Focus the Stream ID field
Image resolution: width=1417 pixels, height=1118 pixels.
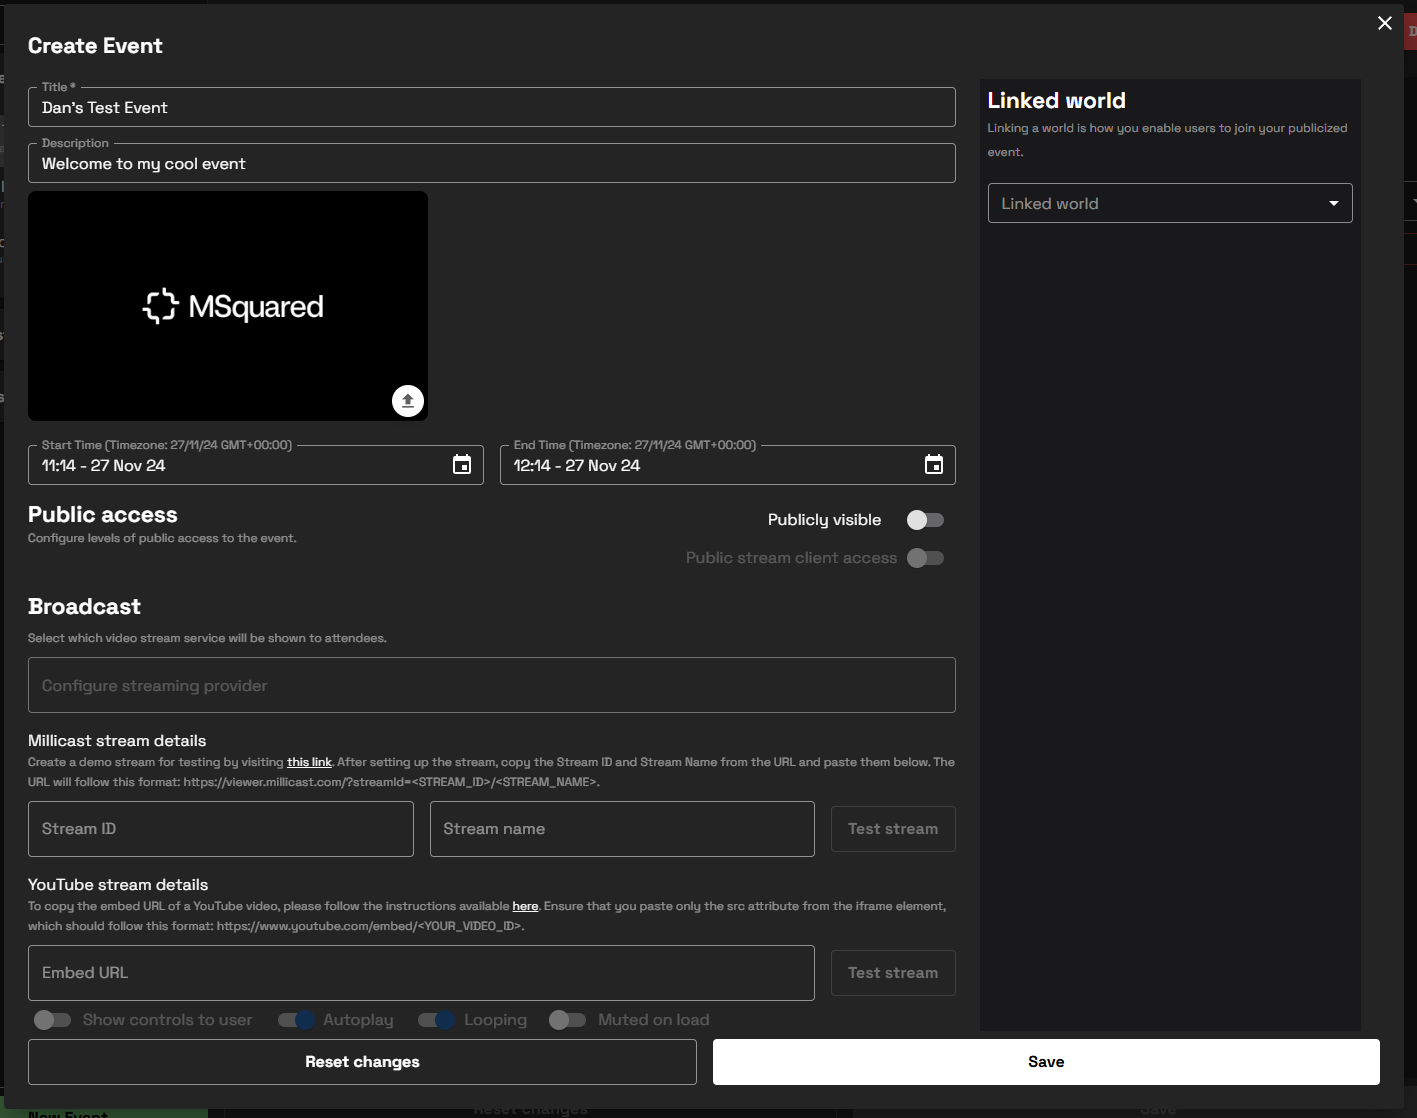coord(220,829)
